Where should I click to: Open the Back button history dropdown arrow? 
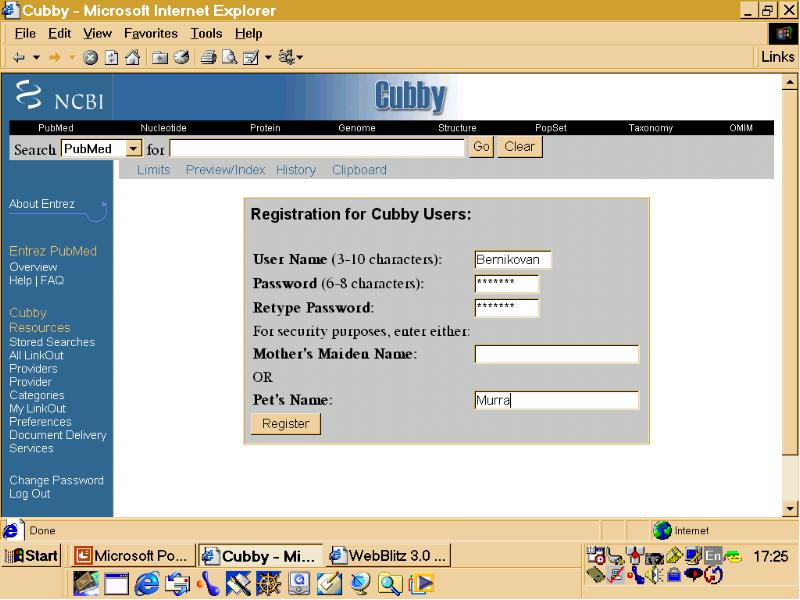pos(36,58)
